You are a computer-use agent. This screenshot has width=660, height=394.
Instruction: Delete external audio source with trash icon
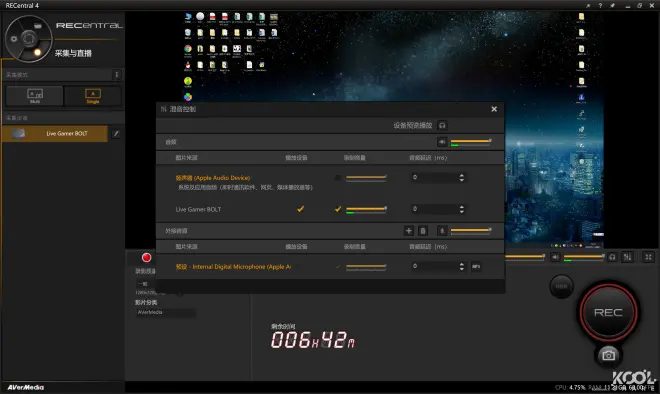(x=423, y=231)
